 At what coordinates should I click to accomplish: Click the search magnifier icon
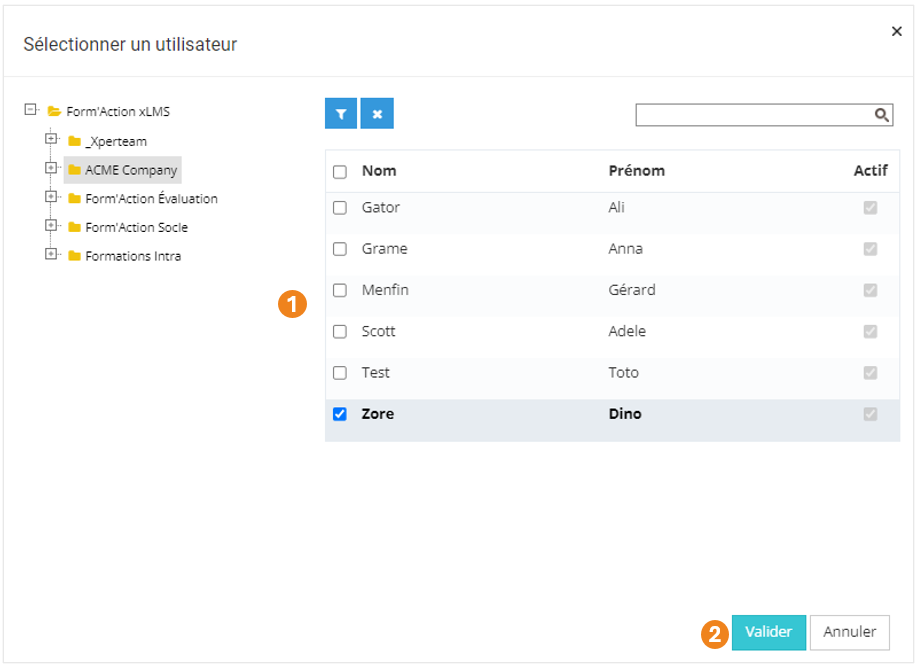(x=882, y=115)
